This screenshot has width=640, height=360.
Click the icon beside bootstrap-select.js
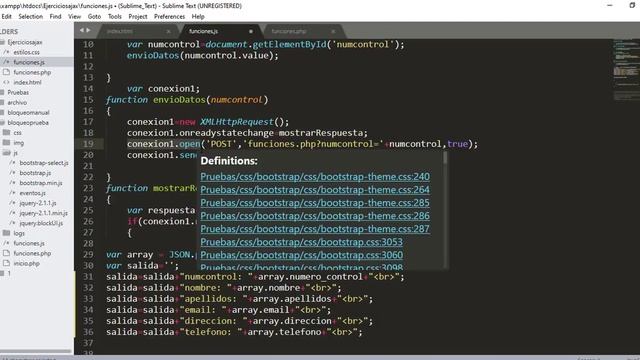[13, 163]
